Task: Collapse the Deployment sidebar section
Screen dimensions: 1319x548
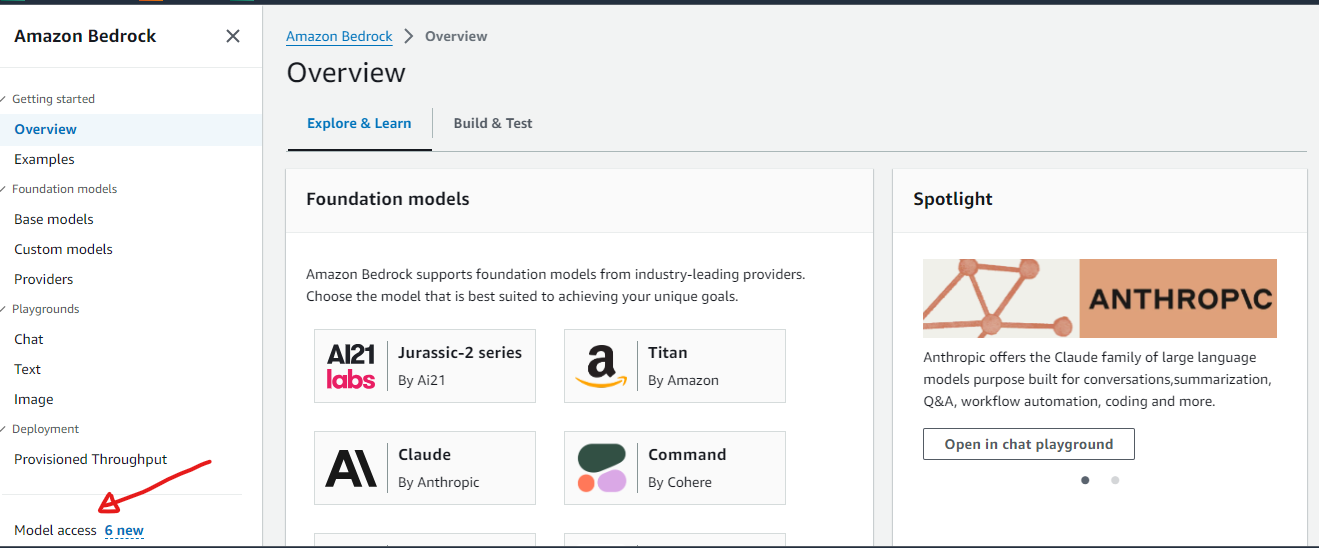Action: point(6,429)
